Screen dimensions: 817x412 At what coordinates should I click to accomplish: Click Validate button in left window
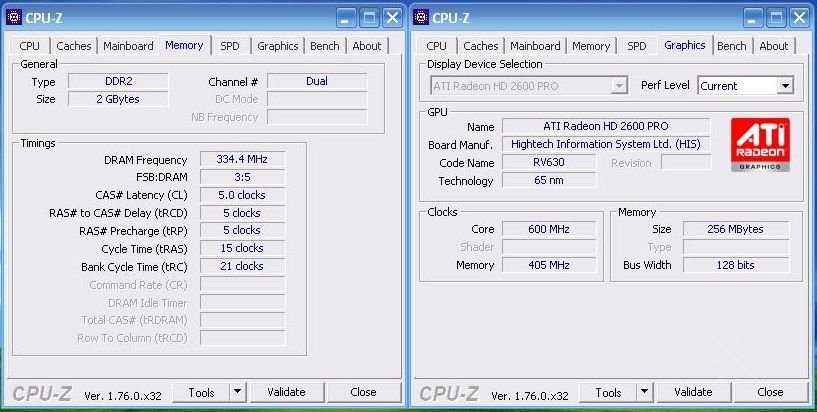pos(287,392)
